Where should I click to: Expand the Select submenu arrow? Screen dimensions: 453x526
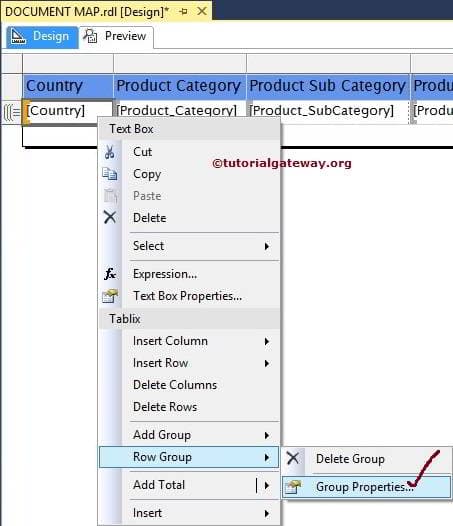267,246
